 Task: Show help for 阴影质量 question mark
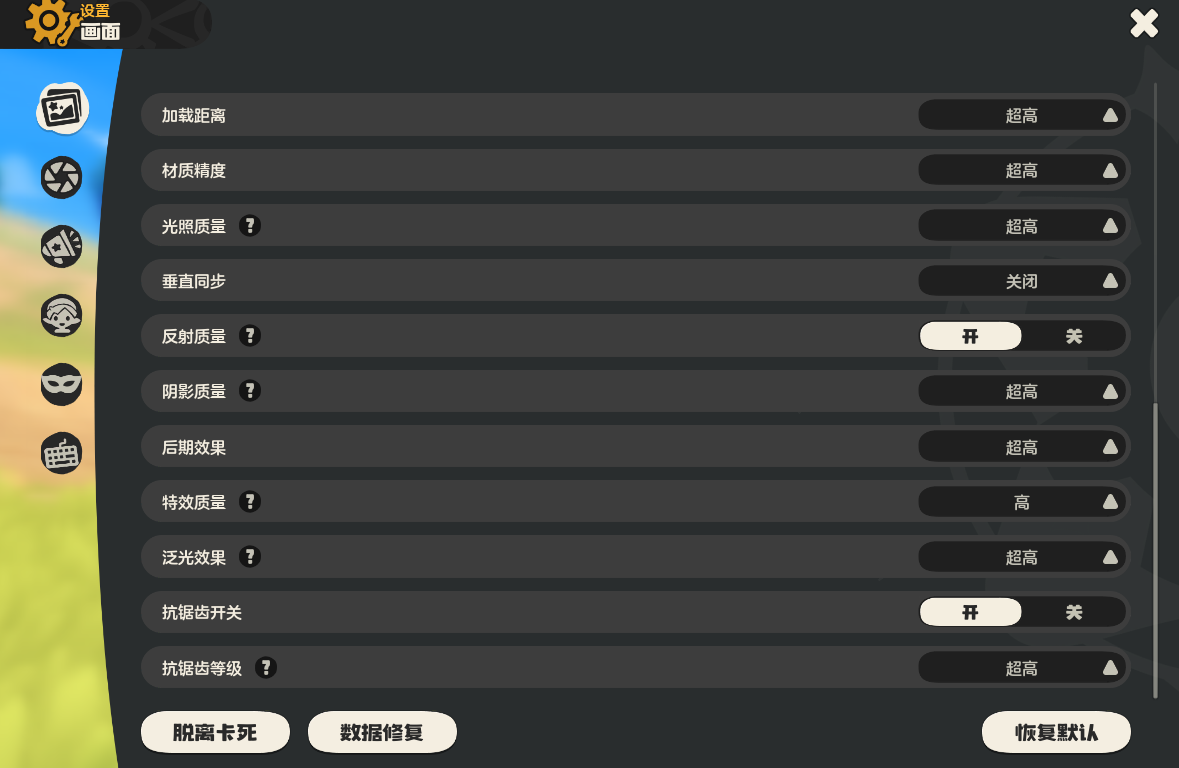(250, 391)
